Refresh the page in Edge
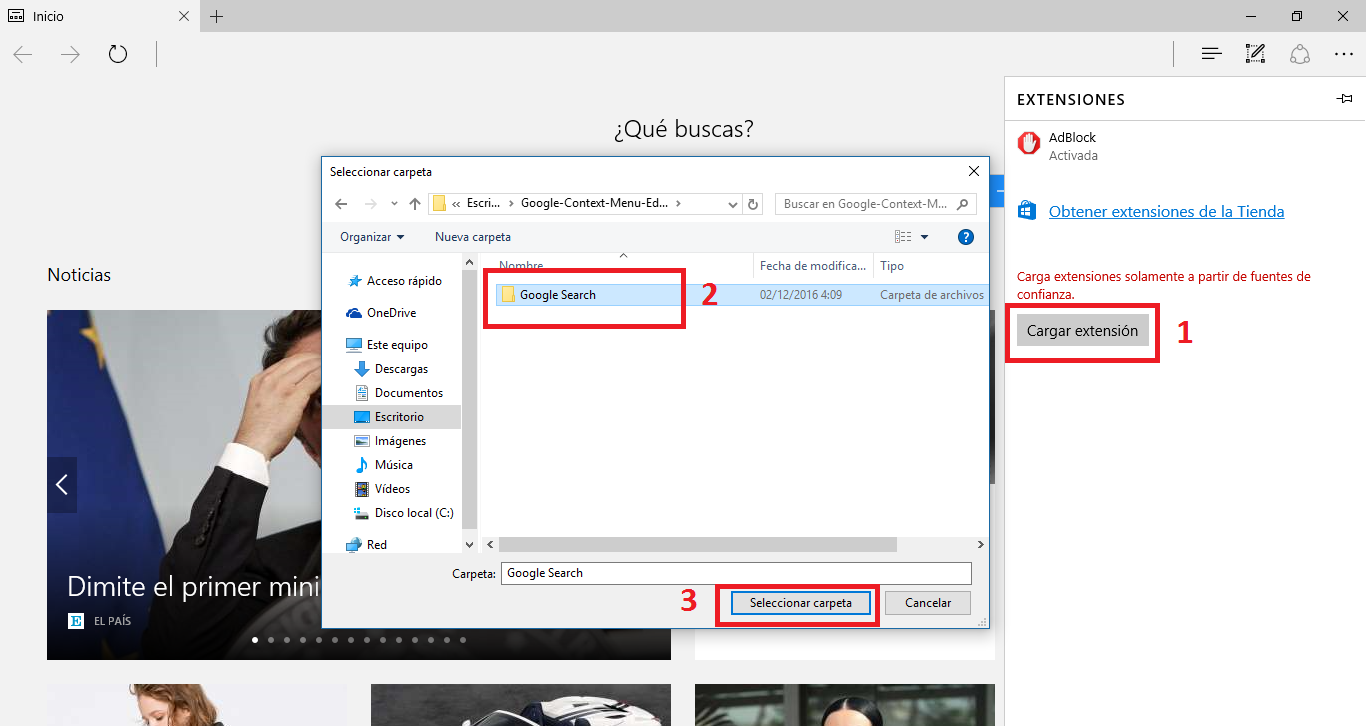The height and width of the screenshot is (726, 1366). 118,54
